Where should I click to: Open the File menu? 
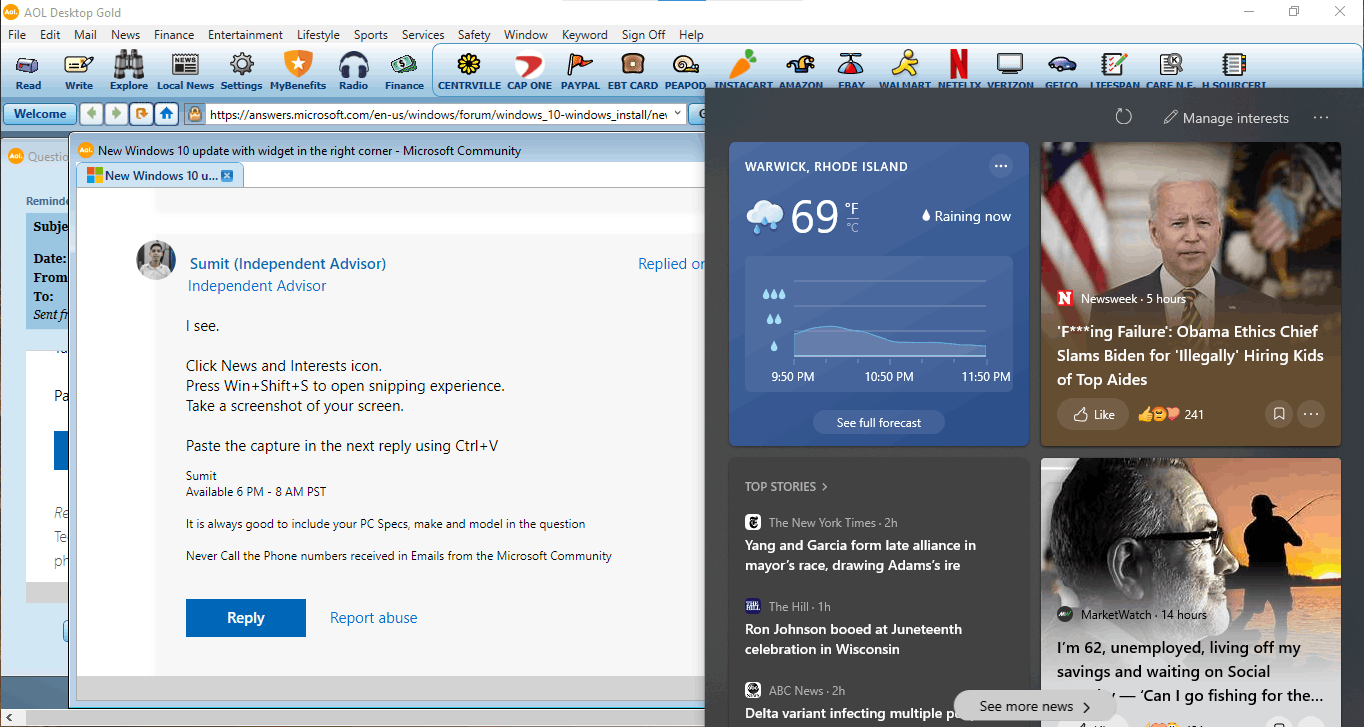(17, 34)
